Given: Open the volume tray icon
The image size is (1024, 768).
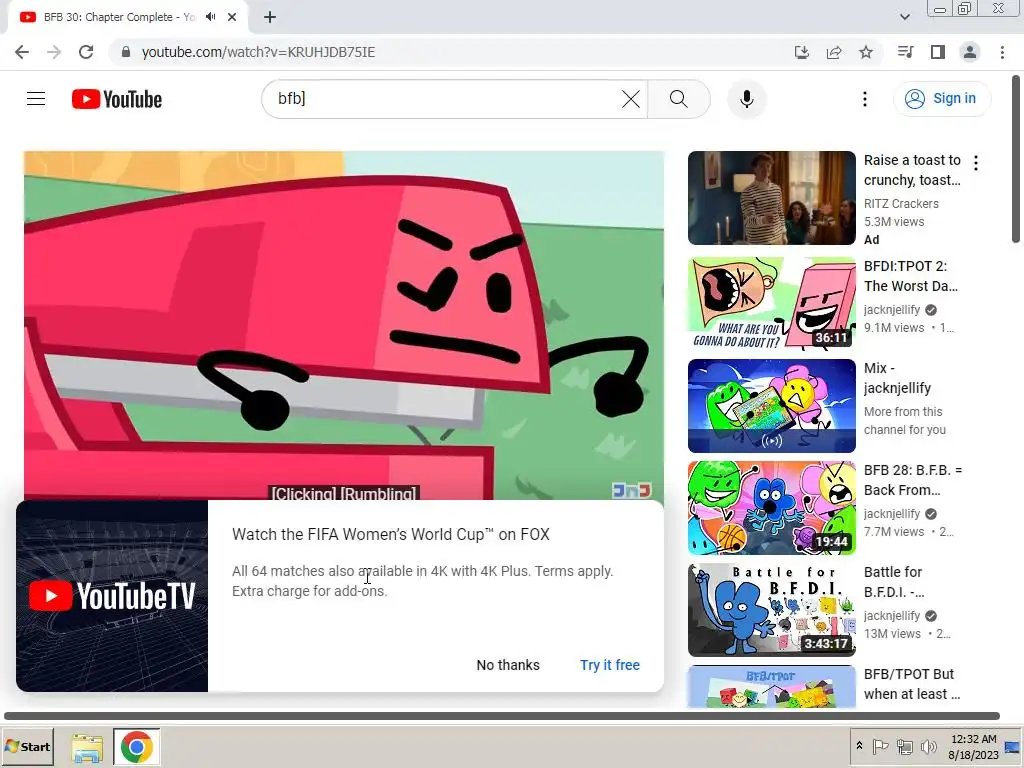Looking at the screenshot, I should point(928,746).
